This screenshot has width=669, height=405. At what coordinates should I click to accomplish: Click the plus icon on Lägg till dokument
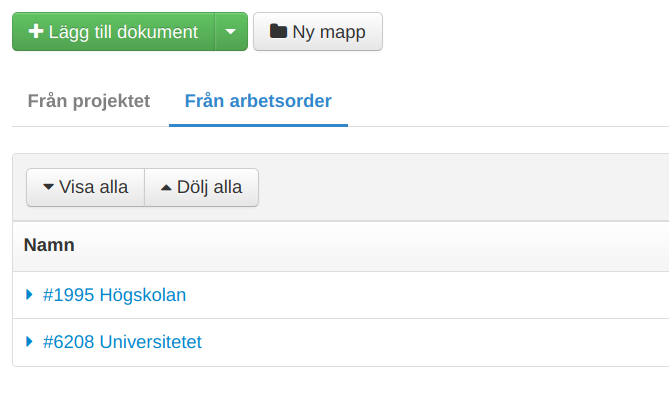pyautogui.click(x=36, y=32)
